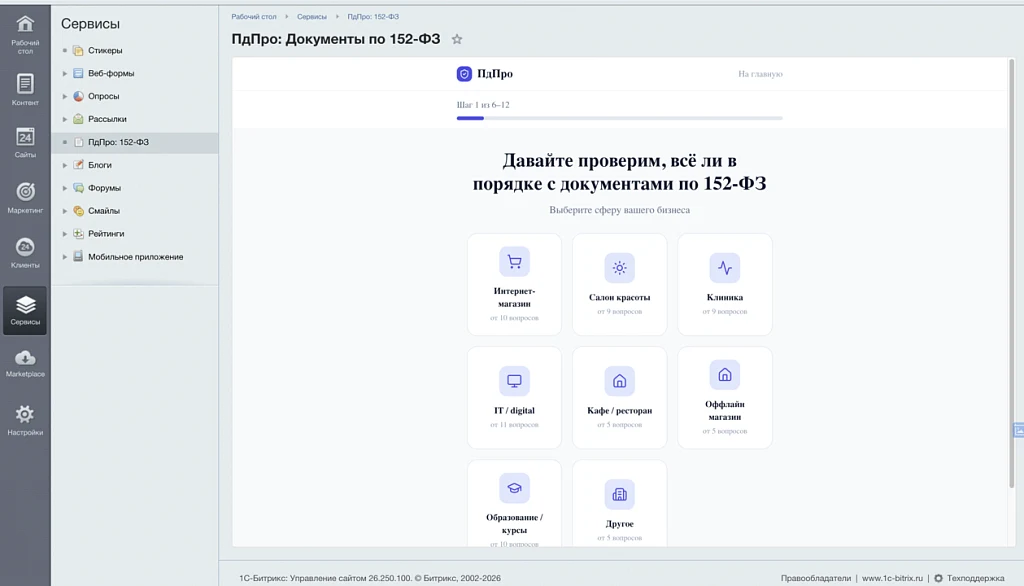1024x586 pixels.
Task: Click the step progress bar
Action: [620, 118]
